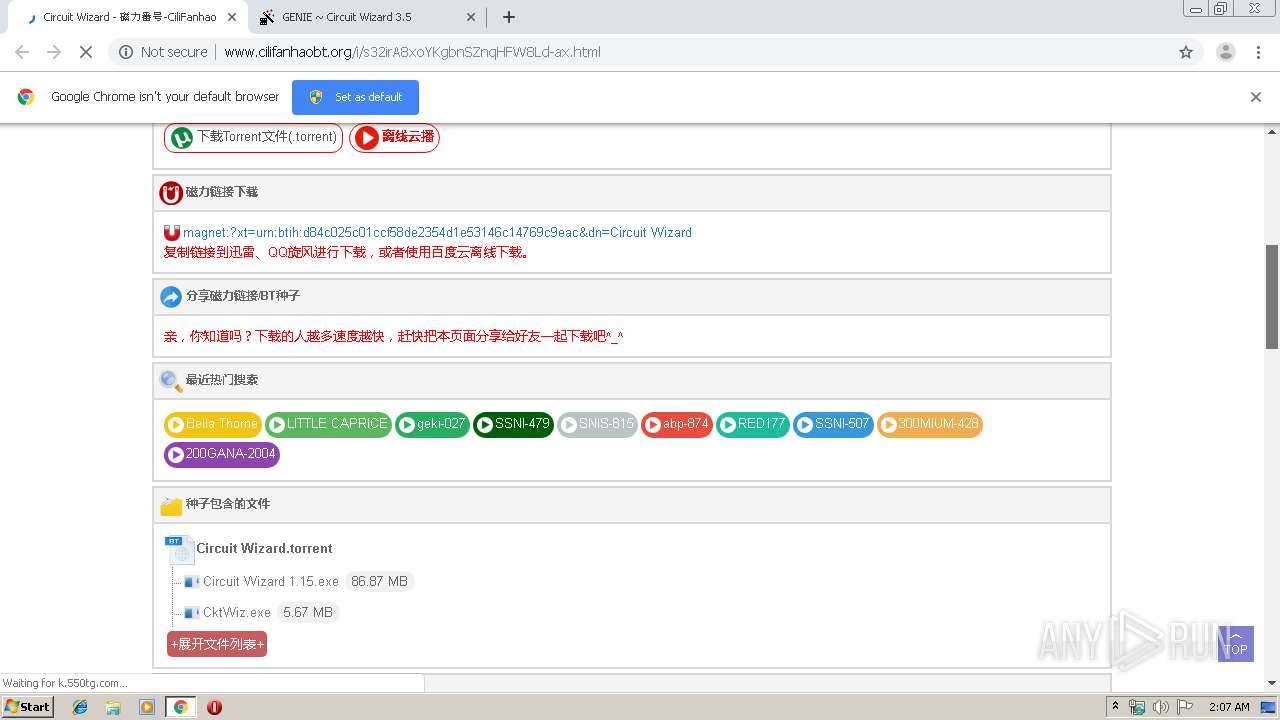The image size is (1280, 720).
Task: Search for LITTLE CAPRICE tag
Action: [x=328, y=424]
